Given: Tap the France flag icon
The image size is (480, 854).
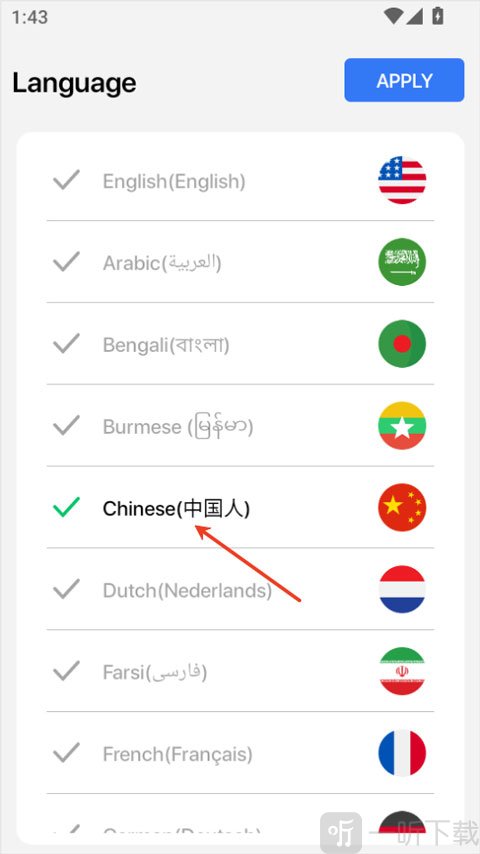Looking at the screenshot, I should pos(402,753).
